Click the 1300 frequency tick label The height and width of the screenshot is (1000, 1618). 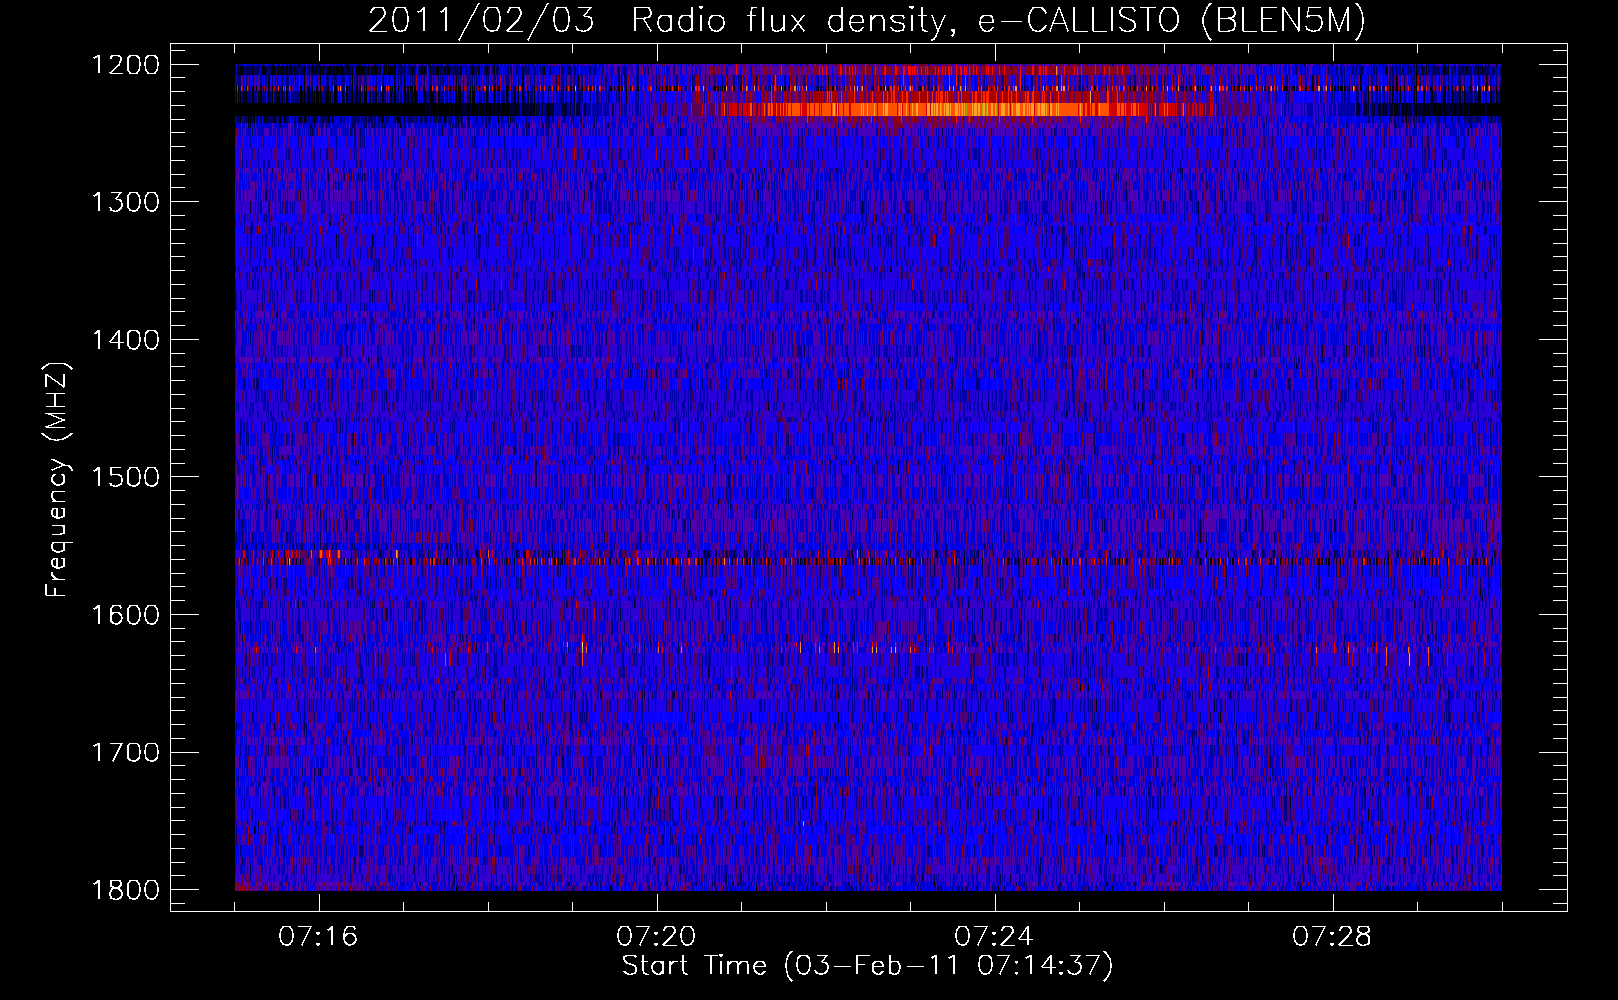coord(125,202)
